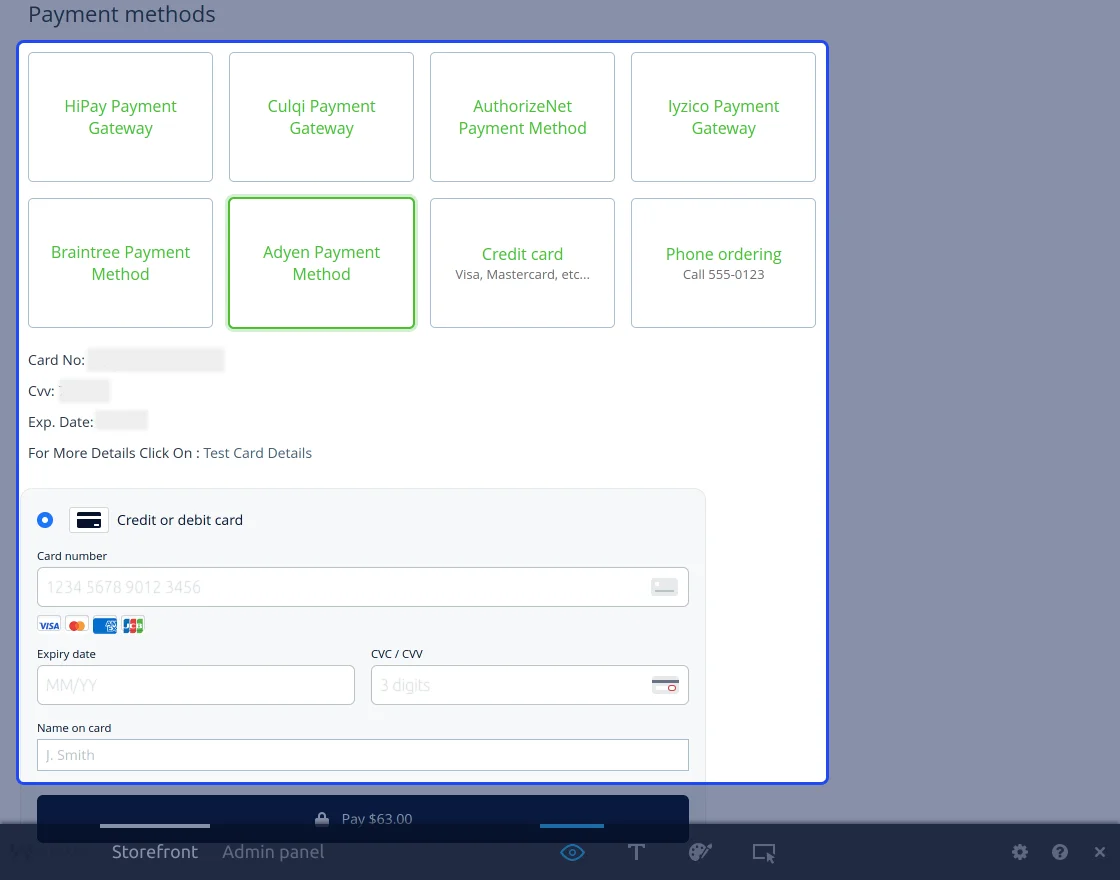
Task: Open the Test Card Details link
Action: 258,453
